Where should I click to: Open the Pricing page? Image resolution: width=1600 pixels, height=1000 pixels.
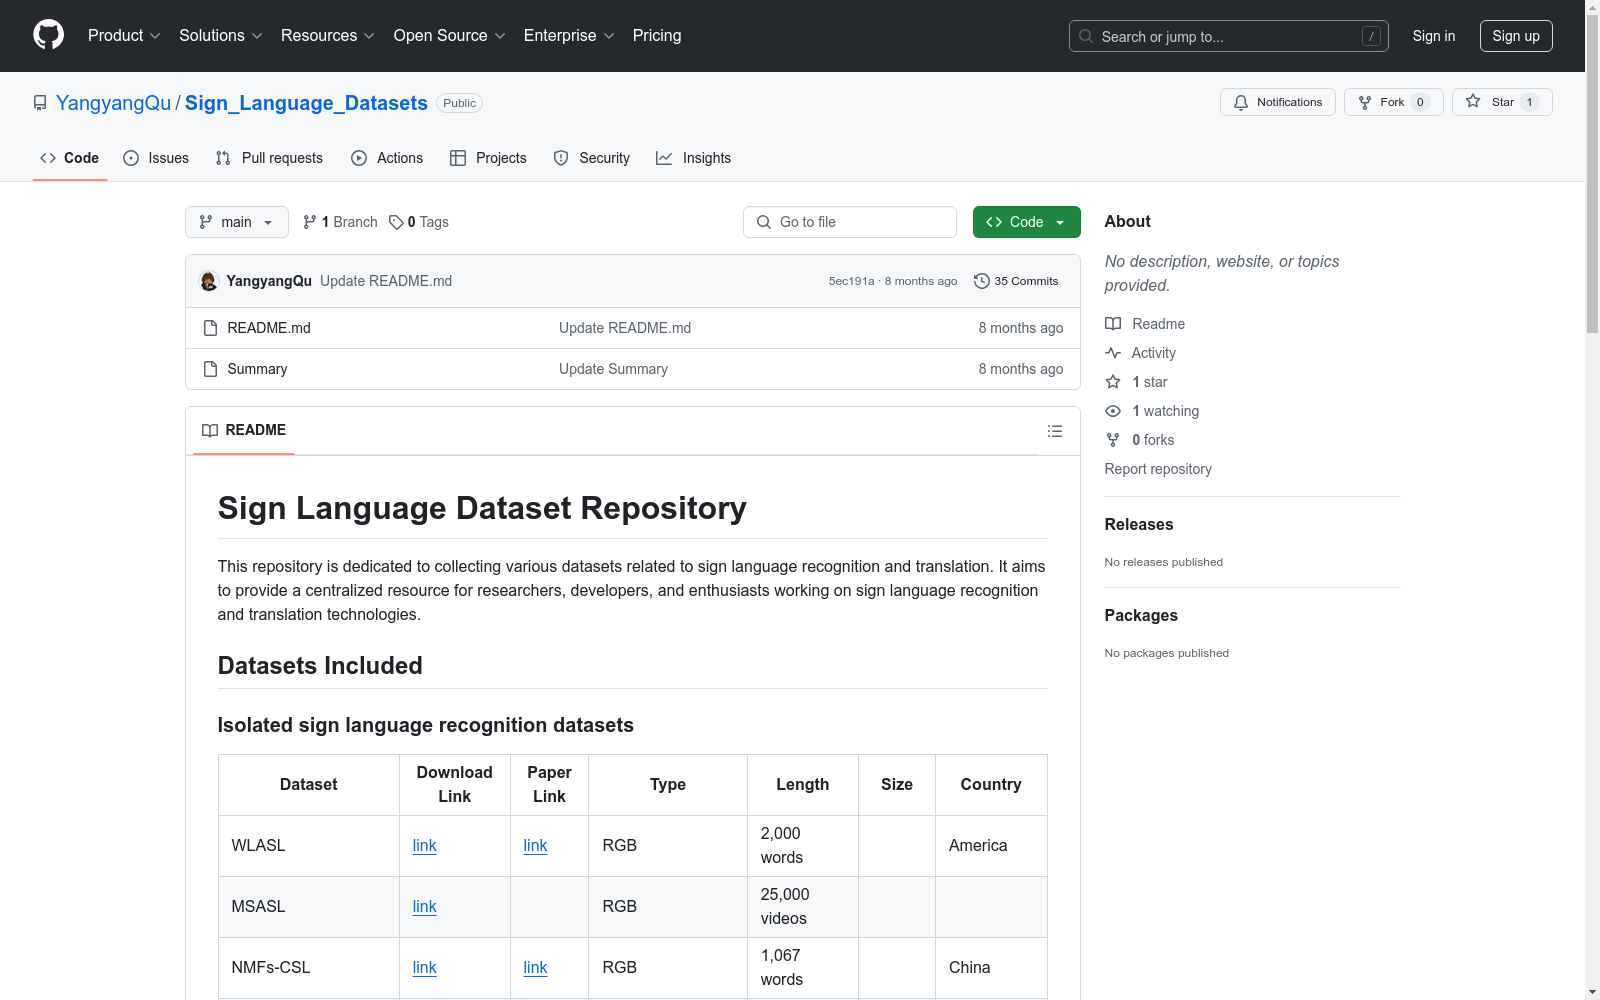tap(657, 35)
